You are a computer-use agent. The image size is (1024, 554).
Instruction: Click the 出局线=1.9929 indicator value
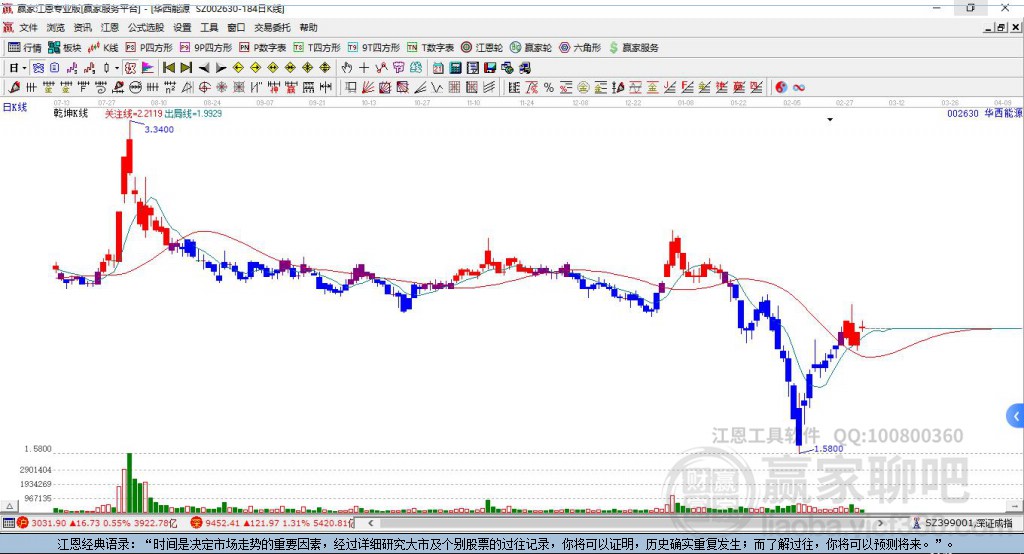point(193,114)
